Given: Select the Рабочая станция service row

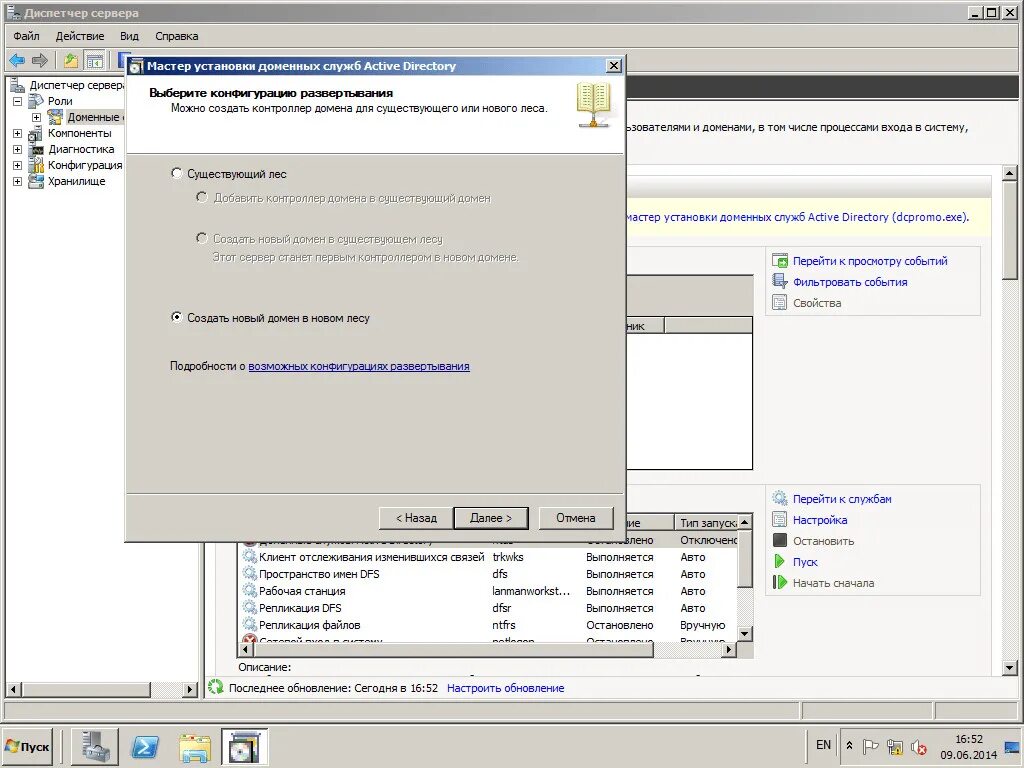Looking at the screenshot, I should pyautogui.click(x=487, y=591).
